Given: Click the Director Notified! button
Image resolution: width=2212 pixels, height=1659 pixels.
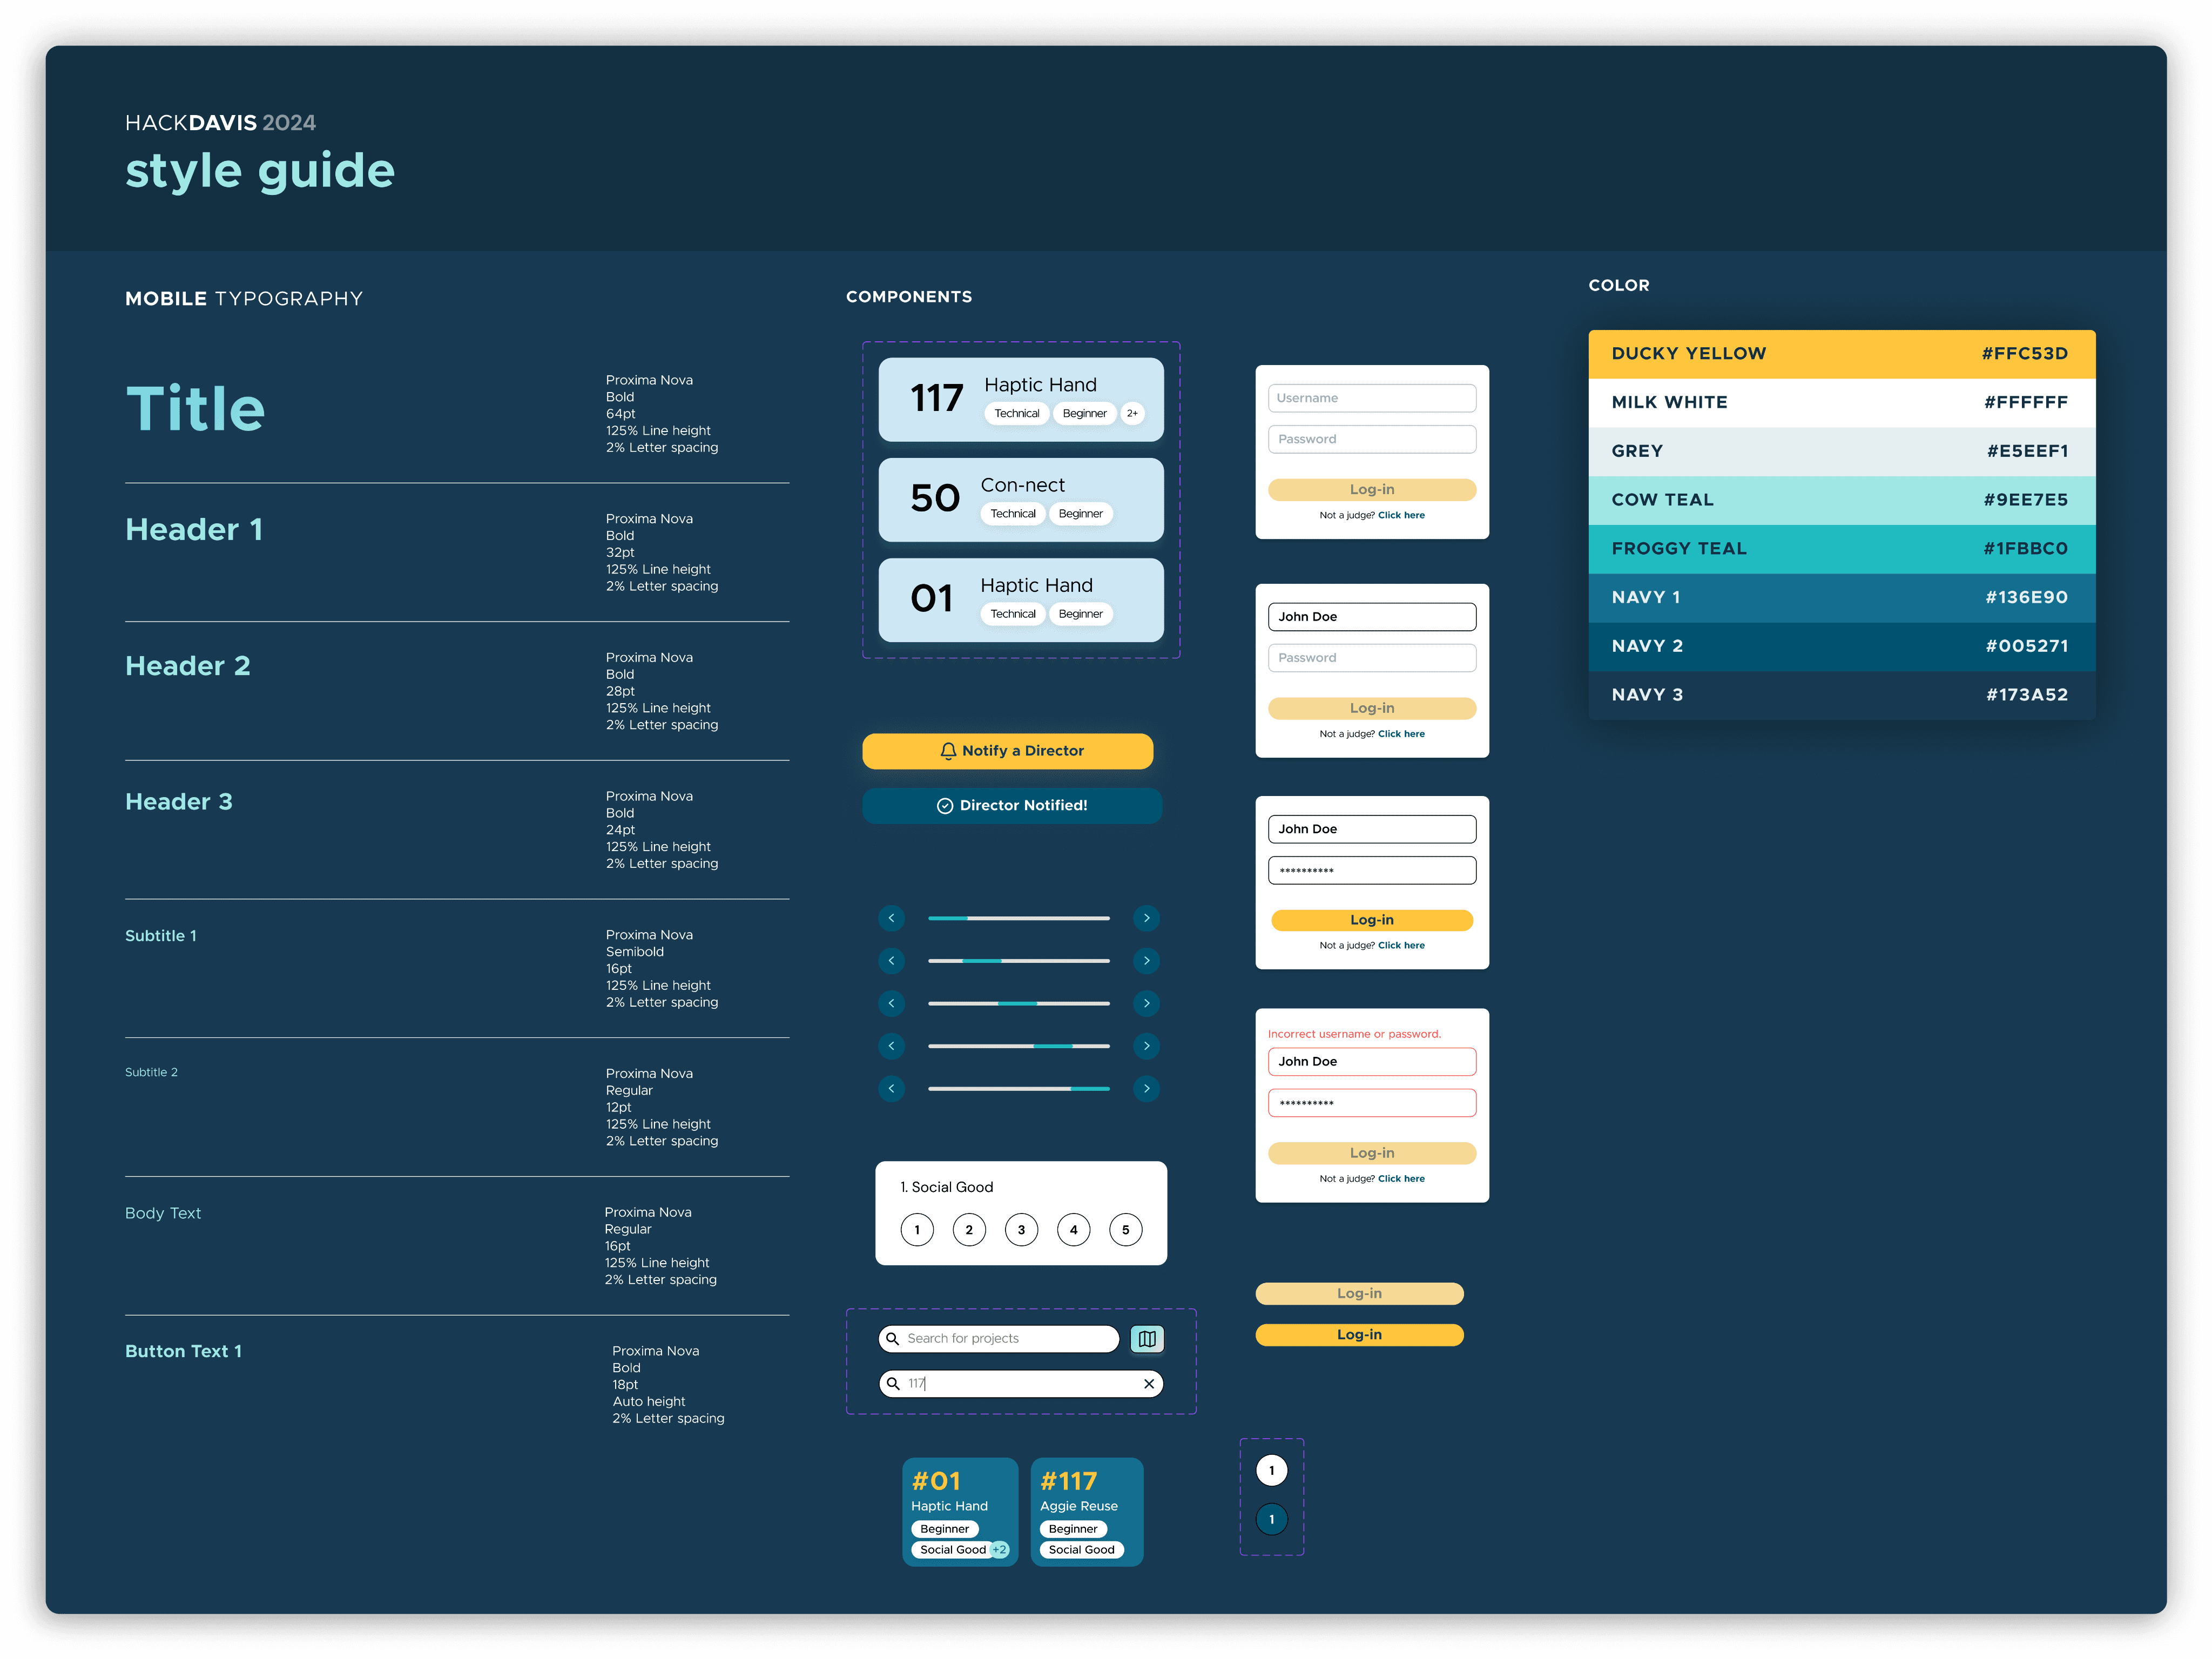Looking at the screenshot, I should coord(1012,805).
